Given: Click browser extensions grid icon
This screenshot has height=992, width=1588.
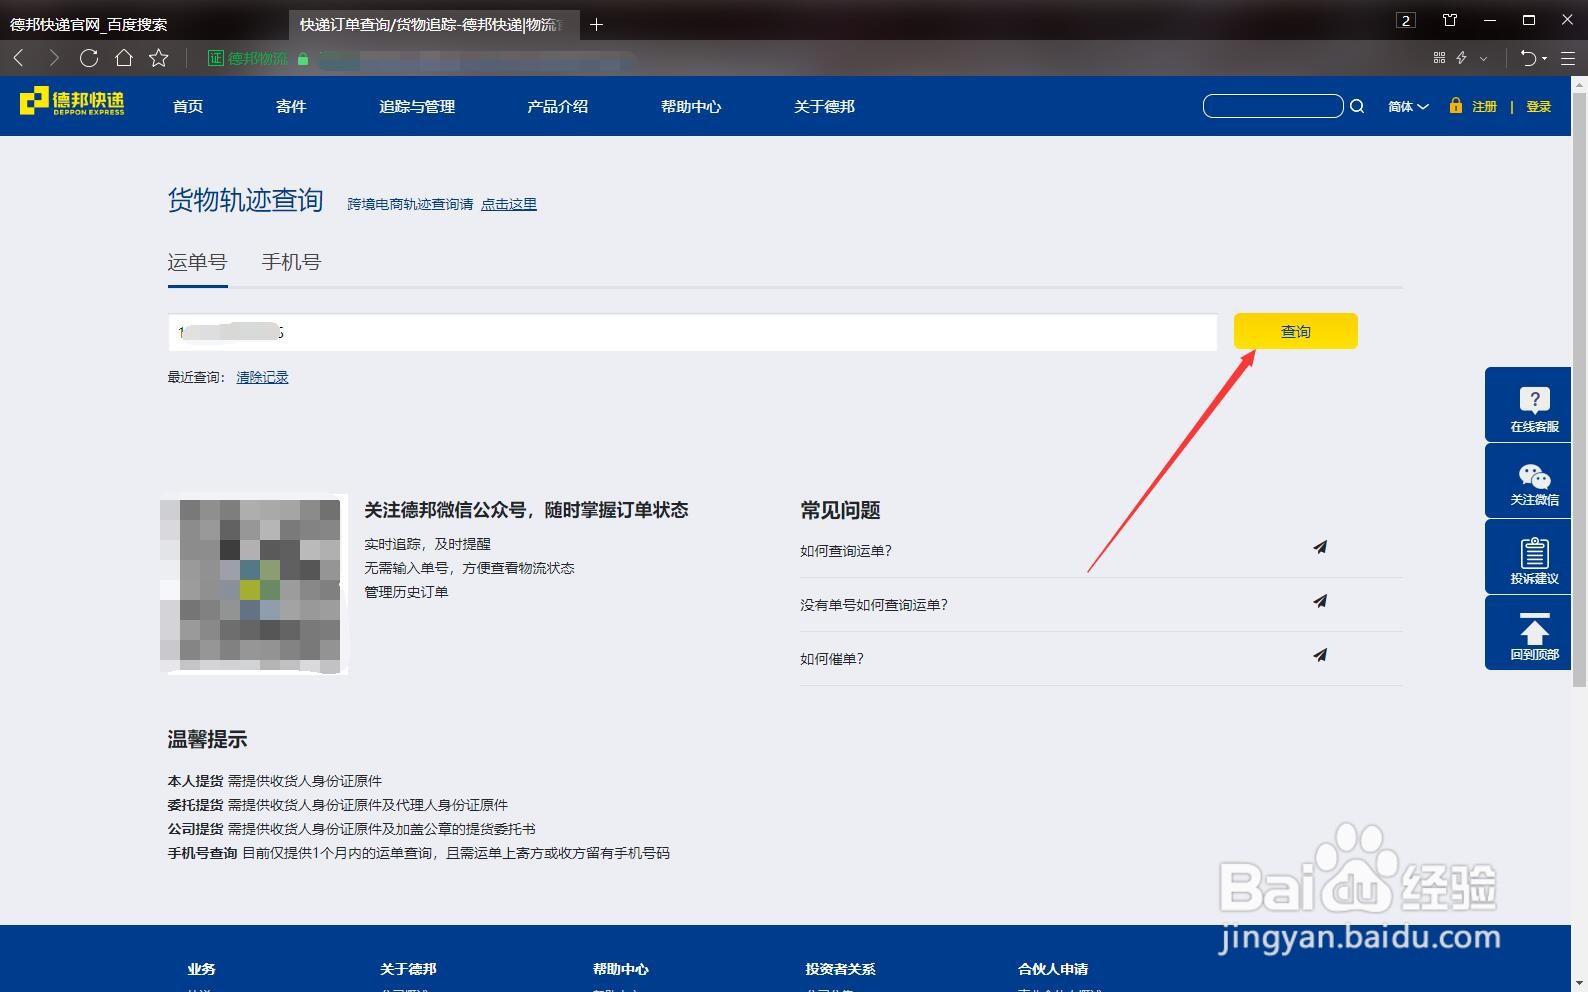Looking at the screenshot, I should [x=1439, y=58].
